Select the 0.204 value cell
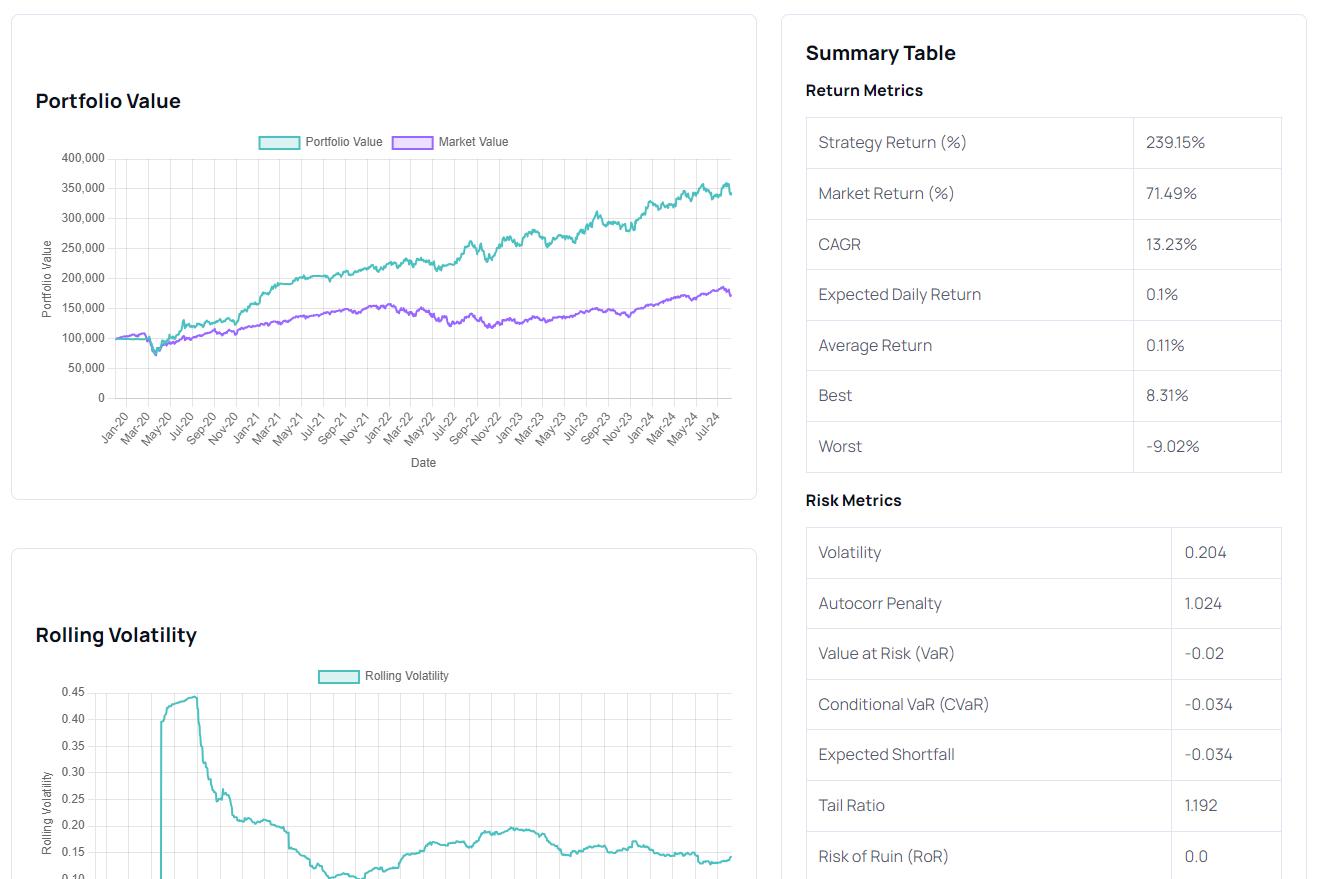 click(1226, 553)
